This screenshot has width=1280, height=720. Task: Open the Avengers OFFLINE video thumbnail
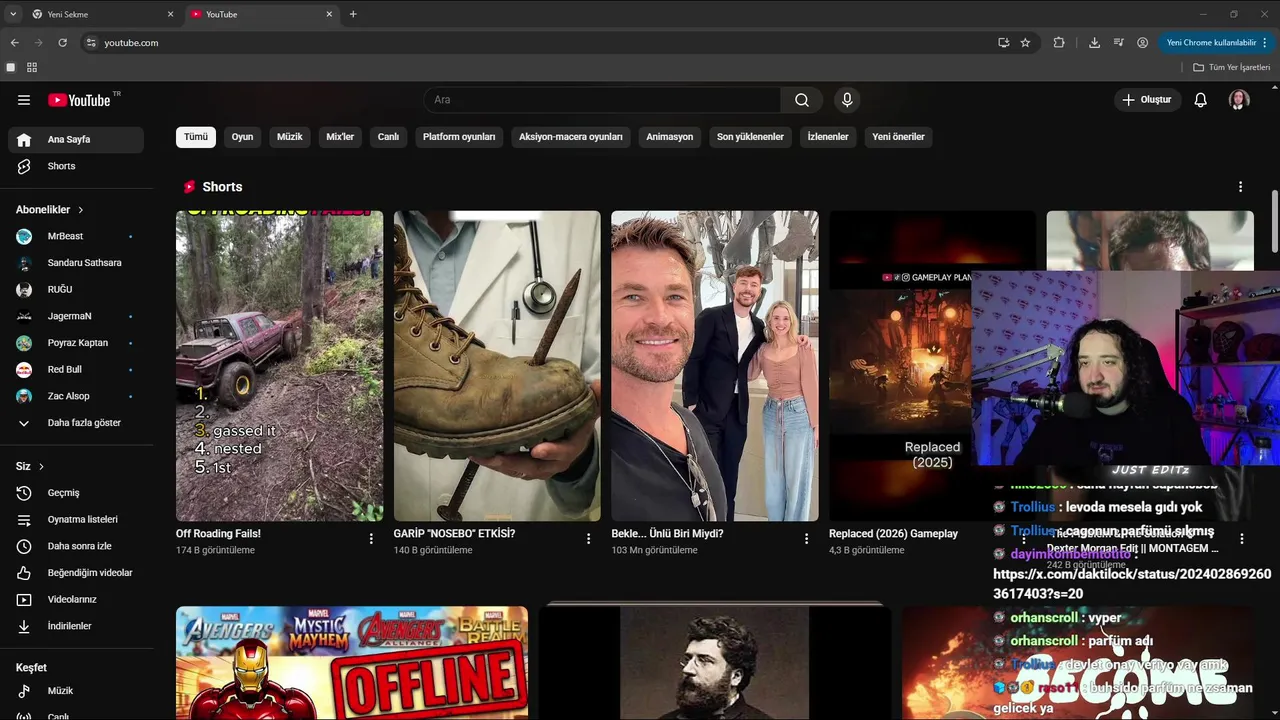pyautogui.click(x=352, y=663)
